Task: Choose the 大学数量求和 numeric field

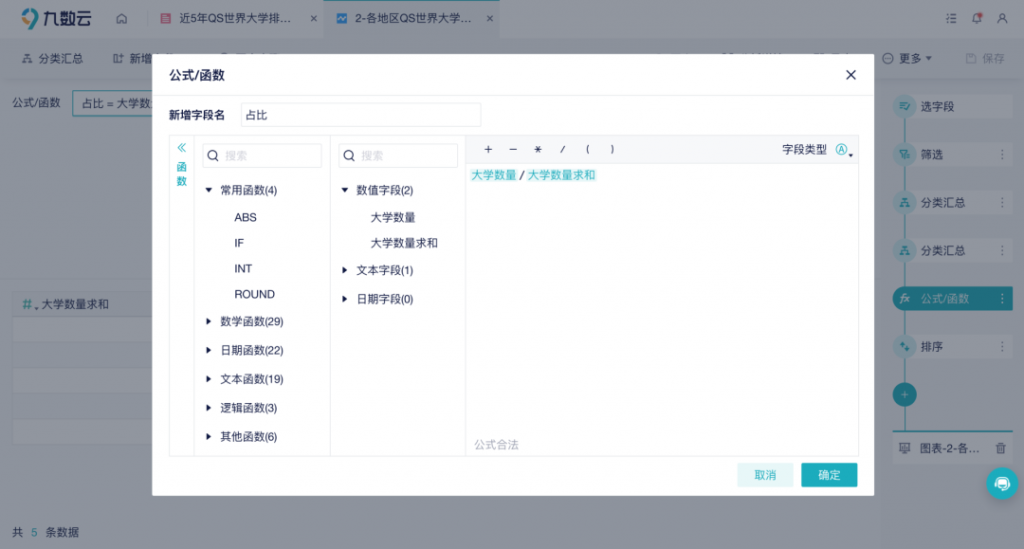Action: point(404,243)
